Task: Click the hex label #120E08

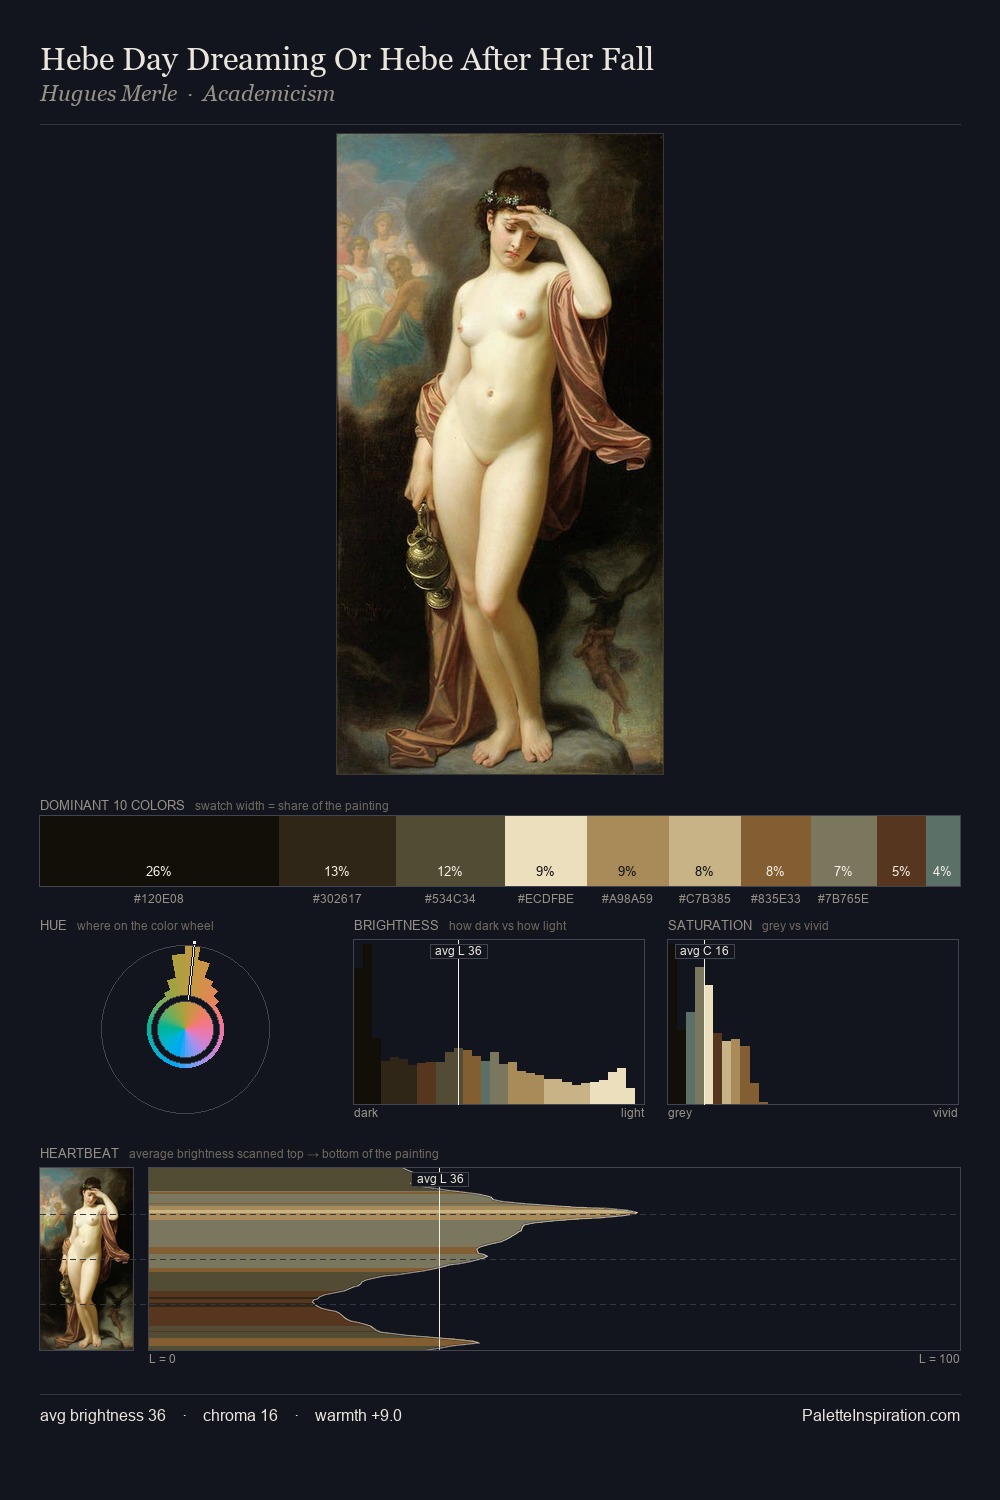Action: point(159,899)
